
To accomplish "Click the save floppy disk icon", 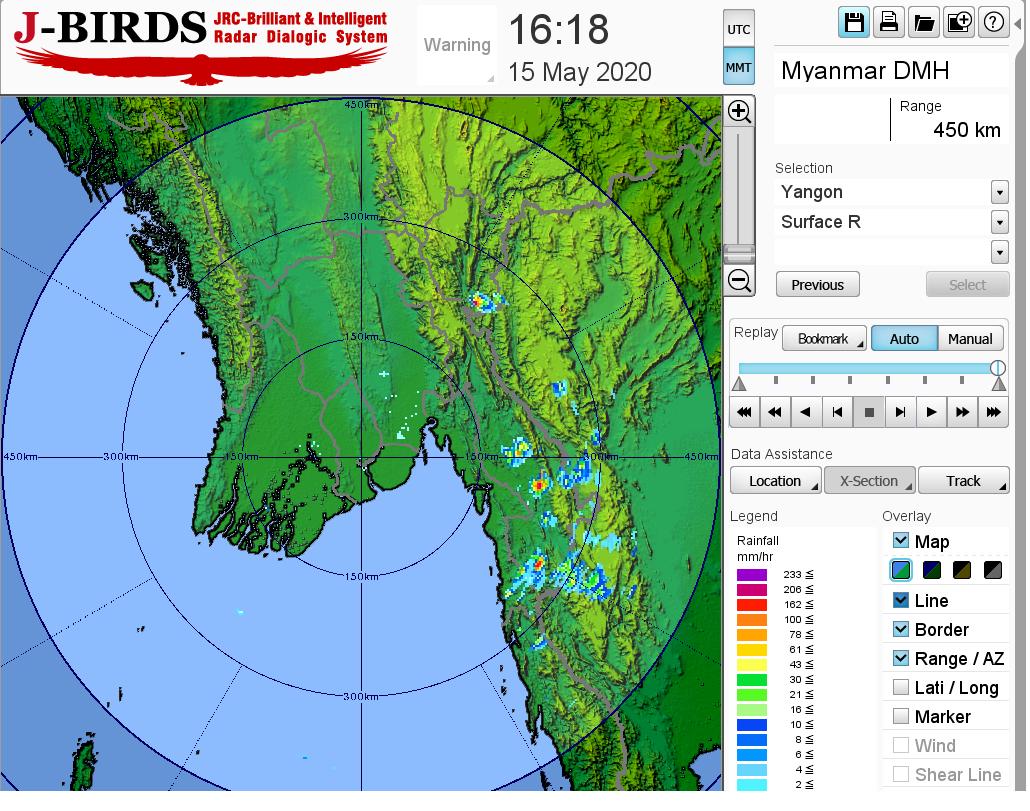I will pyautogui.click(x=854, y=22).
